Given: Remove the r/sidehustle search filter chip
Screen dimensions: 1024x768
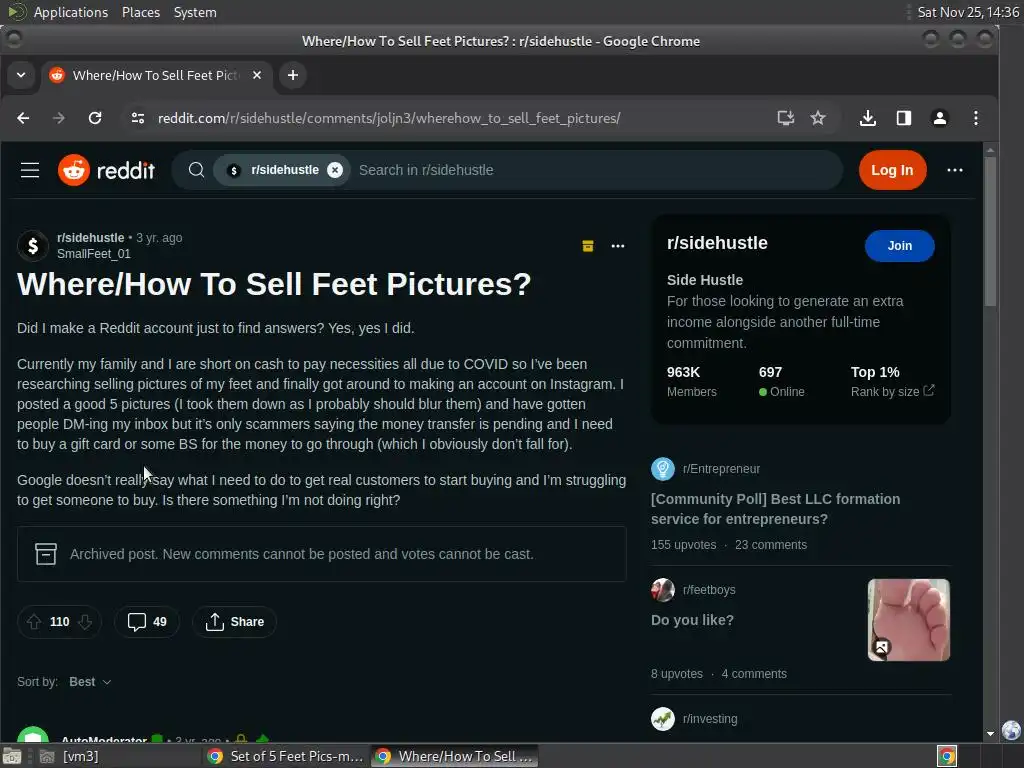Looking at the screenshot, I should tap(335, 170).
